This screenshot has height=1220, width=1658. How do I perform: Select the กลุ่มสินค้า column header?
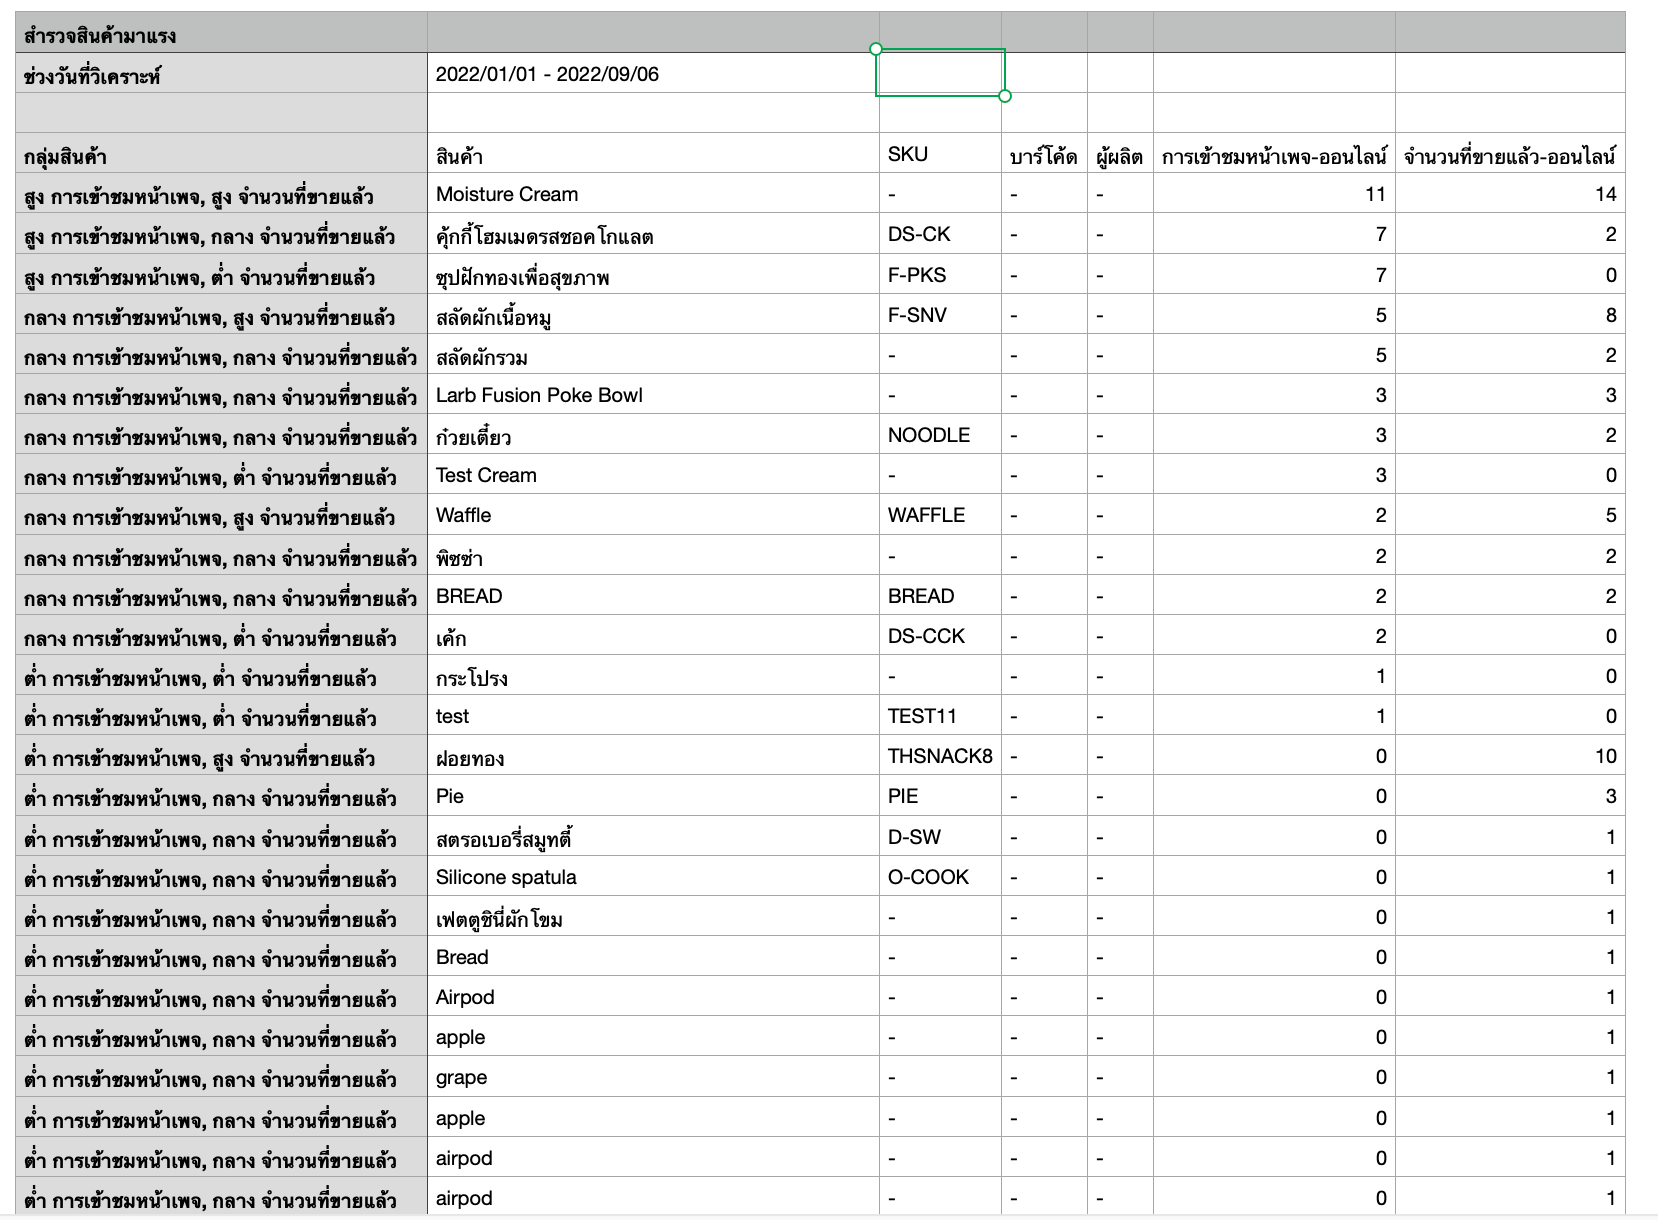tap(222, 154)
